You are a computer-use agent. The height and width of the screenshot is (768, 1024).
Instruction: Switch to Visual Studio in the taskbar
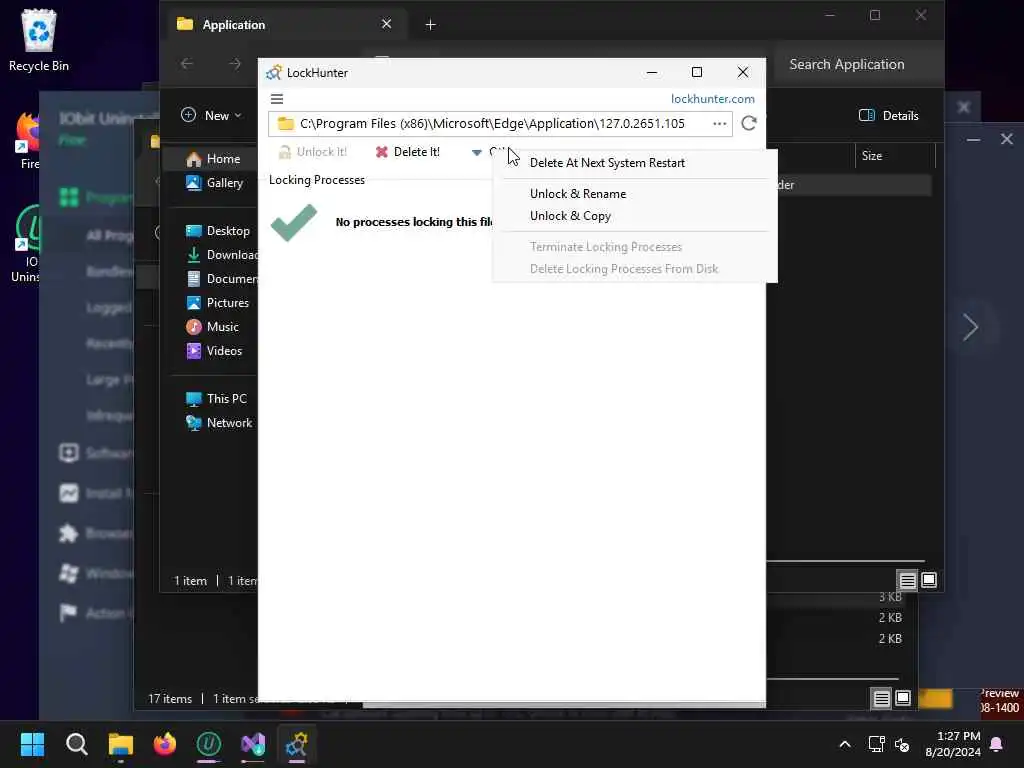tap(253, 744)
